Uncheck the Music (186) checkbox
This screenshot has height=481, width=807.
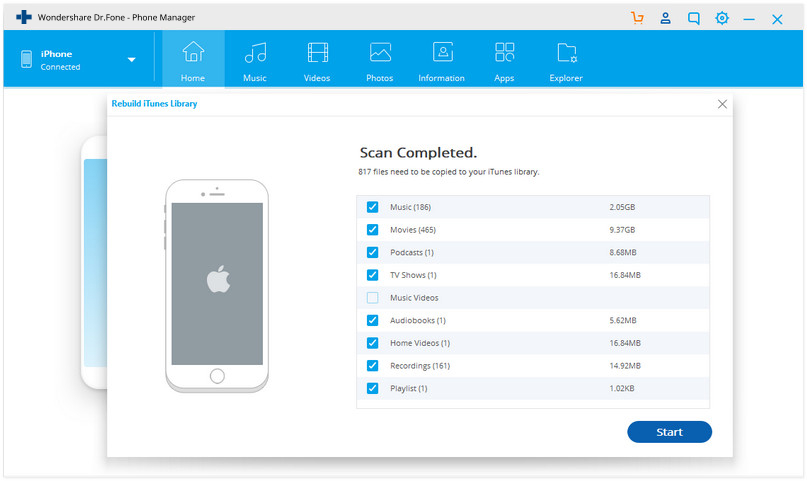click(373, 207)
